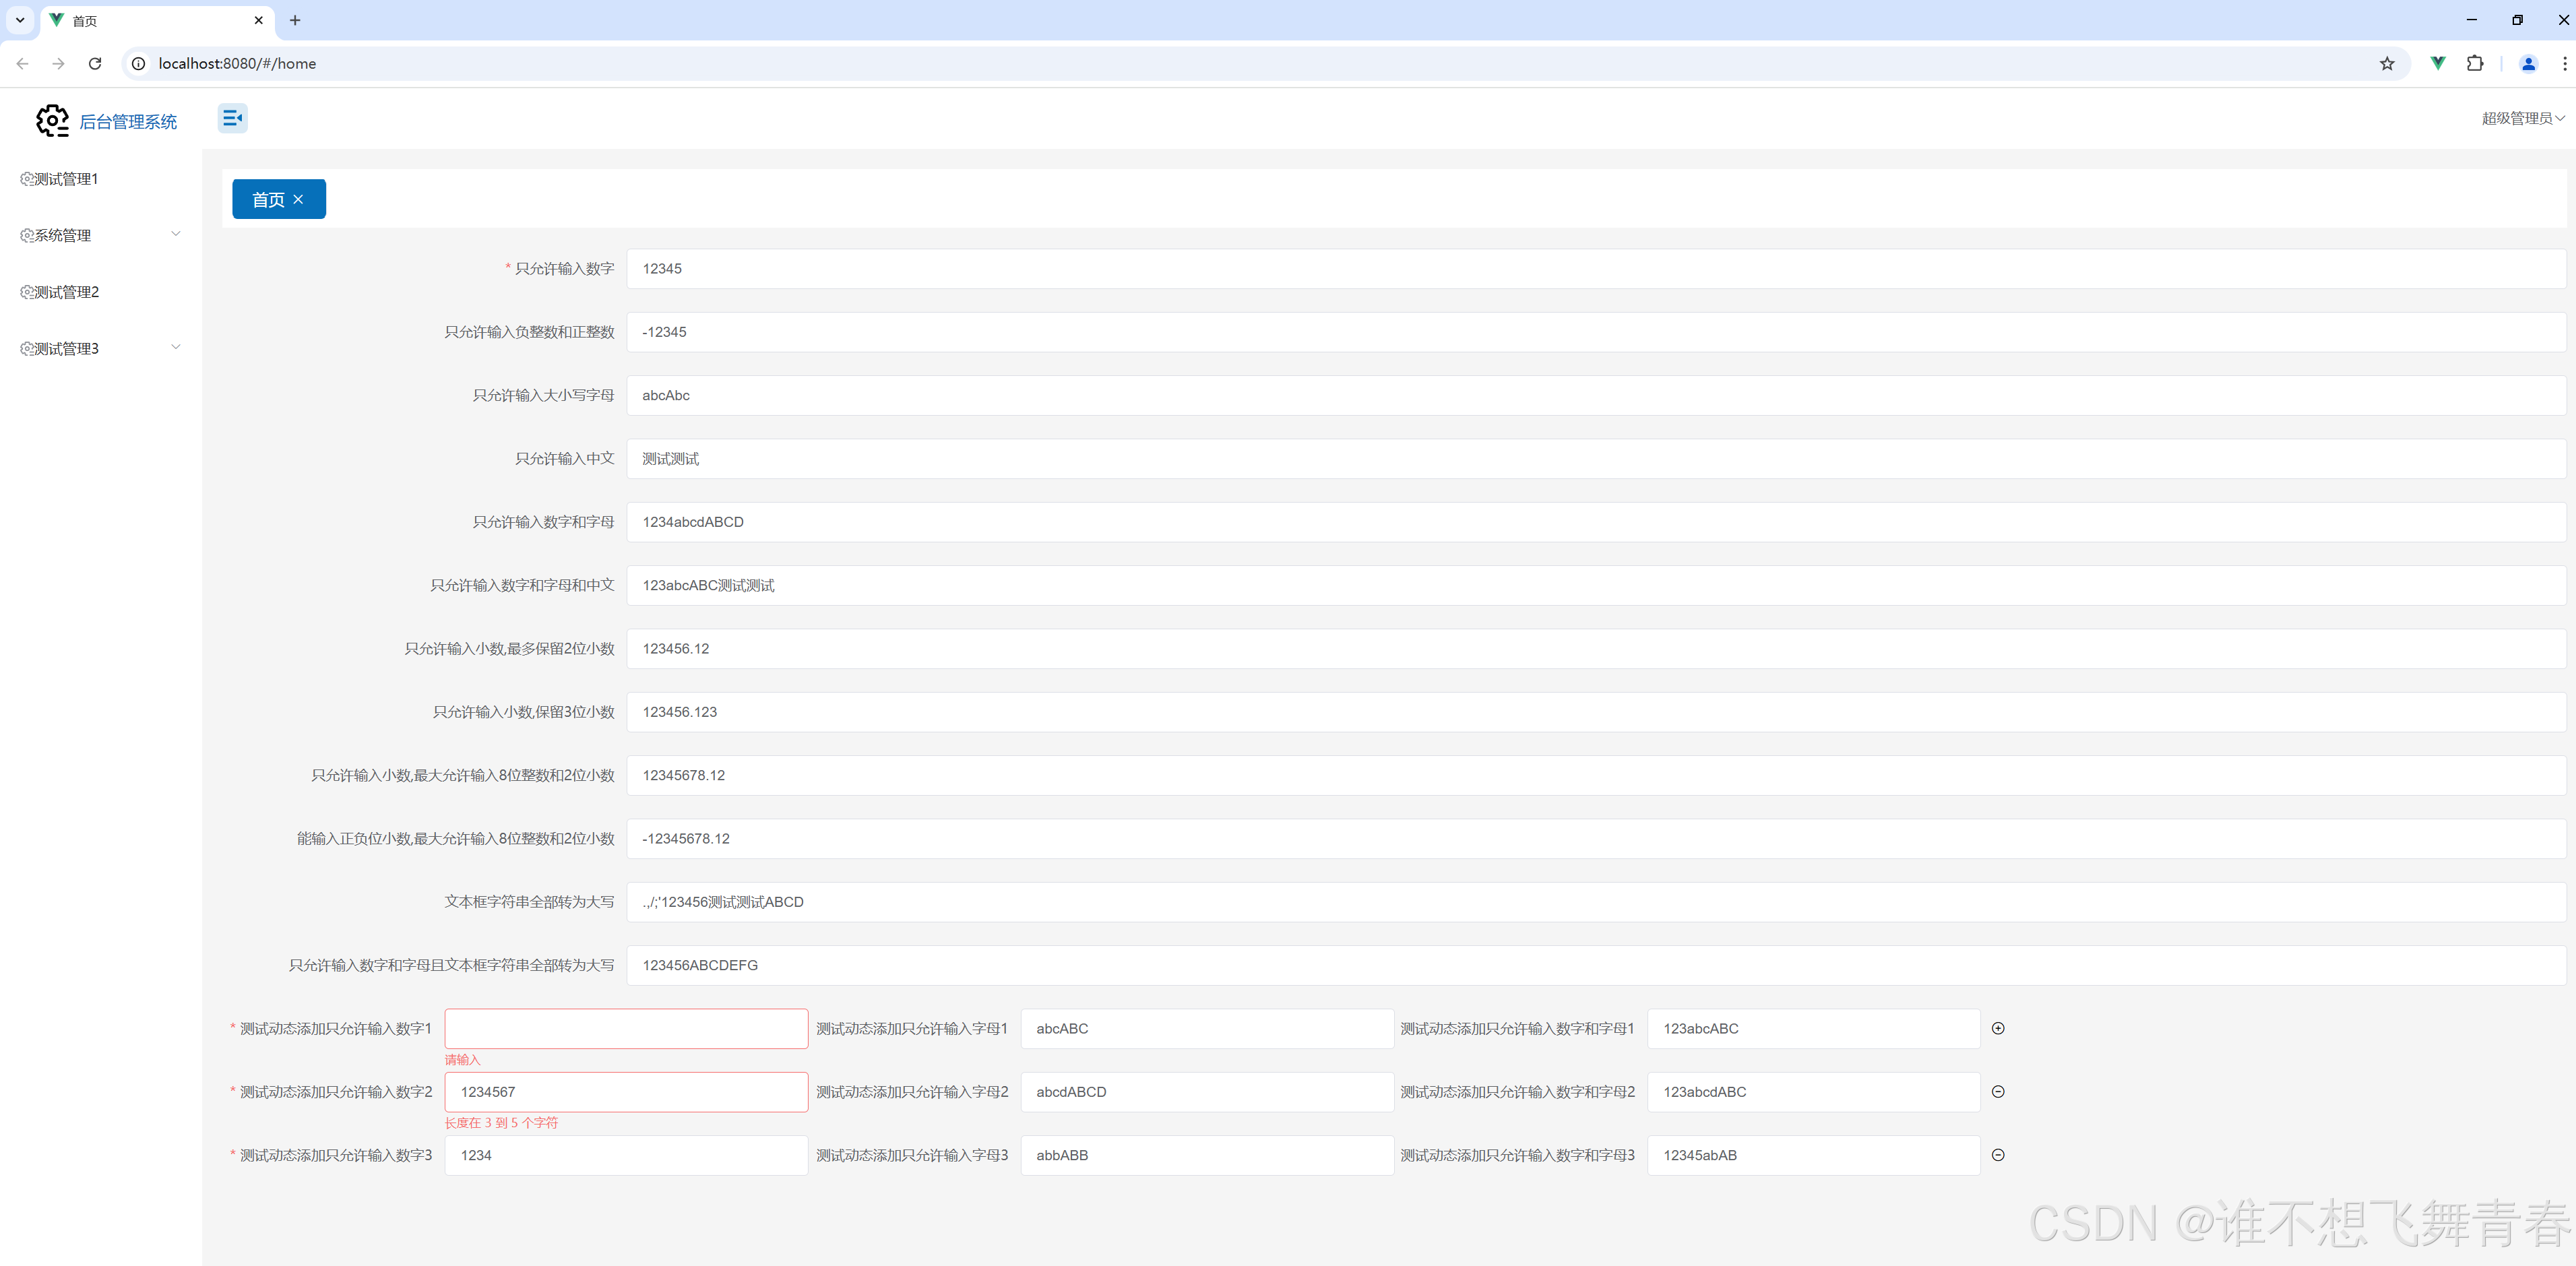Click the field containing 123456.123
Viewport: 2576px width, 1266px height.
pyautogui.click(x=1596, y=712)
